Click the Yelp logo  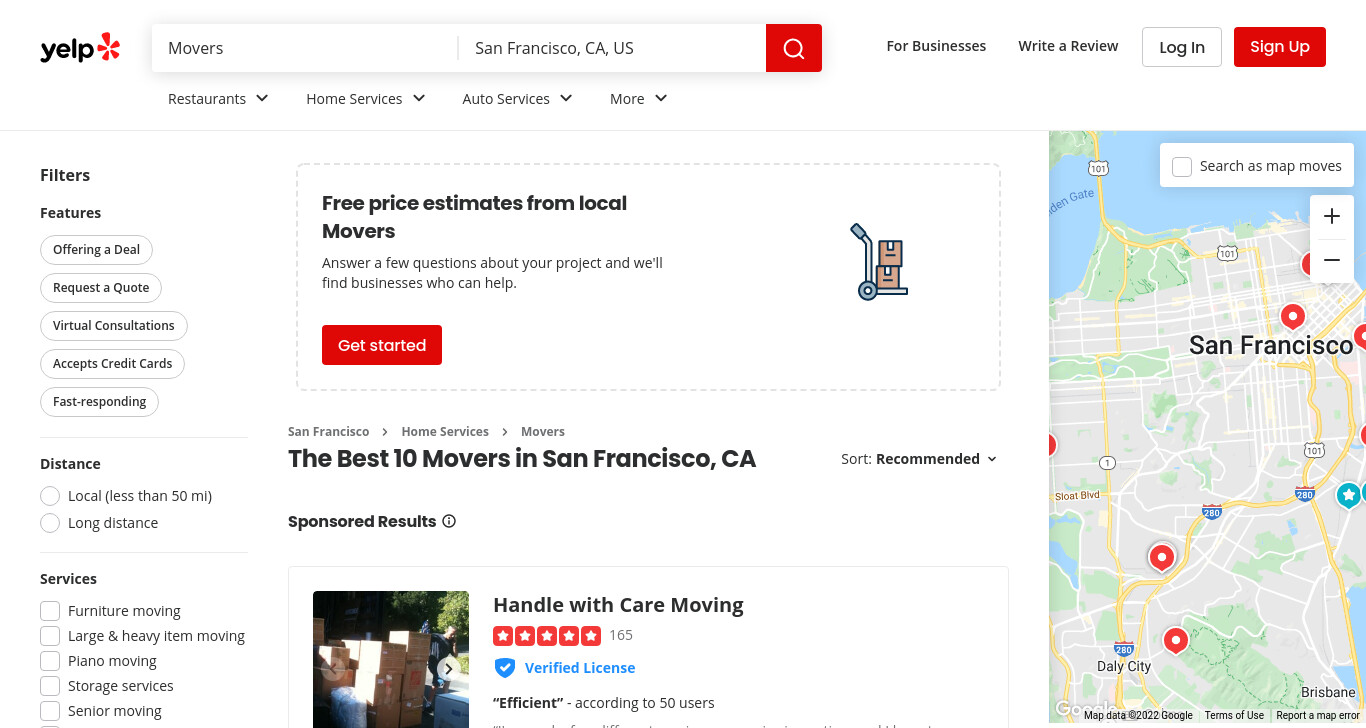pos(80,48)
